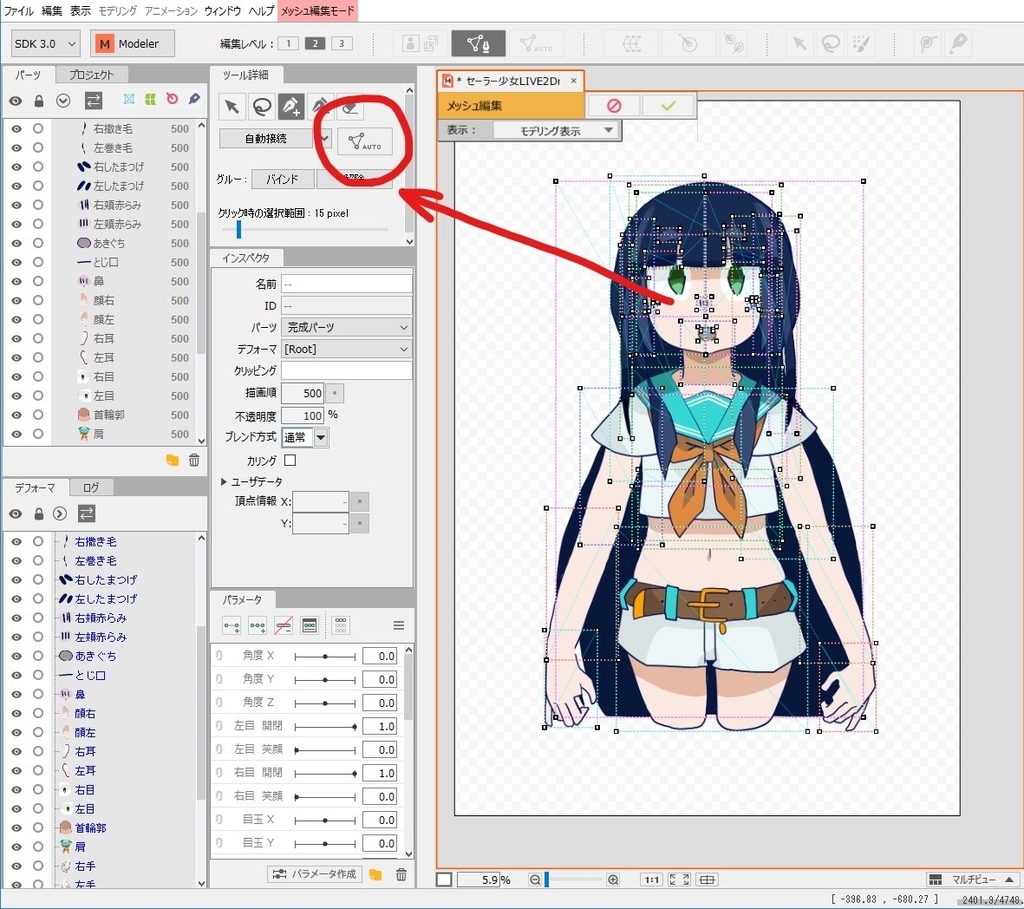The height and width of the screenshot is (909, 1024).
Task: Create new folder in parts panel
Action: (172, 460)
